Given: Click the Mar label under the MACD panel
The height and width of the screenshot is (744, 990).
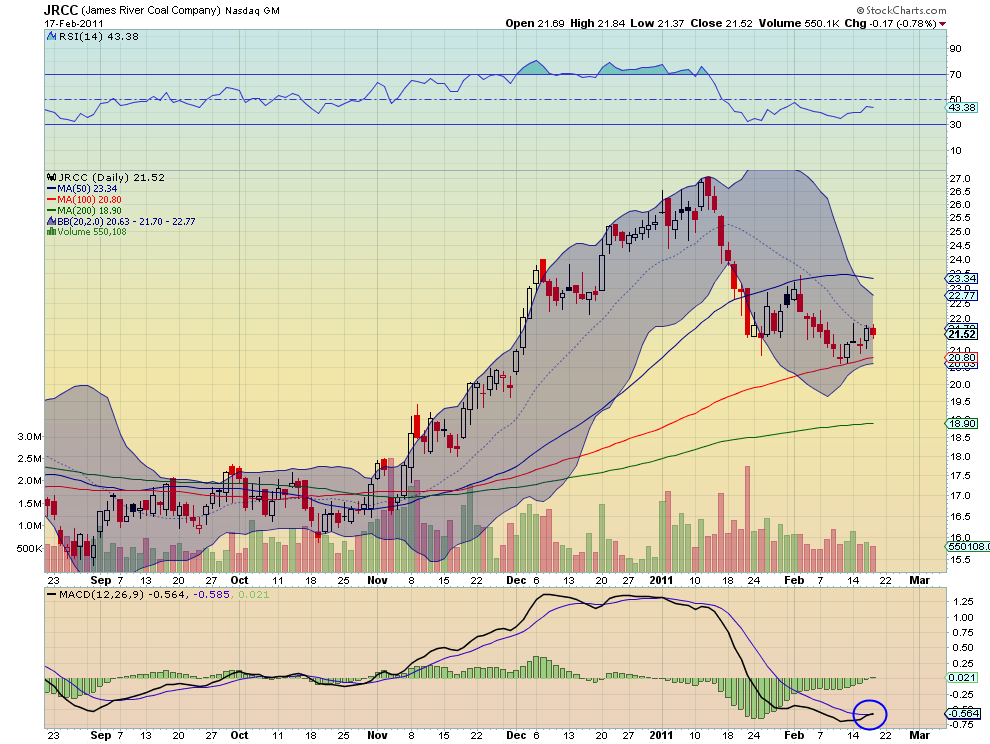Looking at the screenshot, I should (919, 735).
